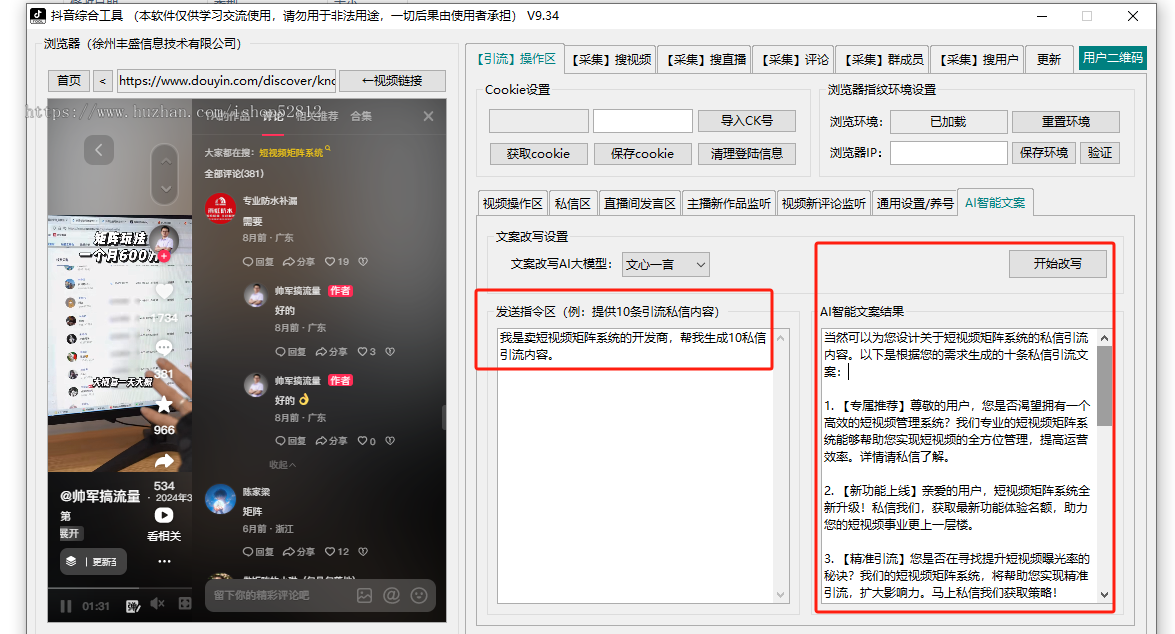The image size is (1175, 634).
Task: Pause the video playback
Action: coord(66,606)
